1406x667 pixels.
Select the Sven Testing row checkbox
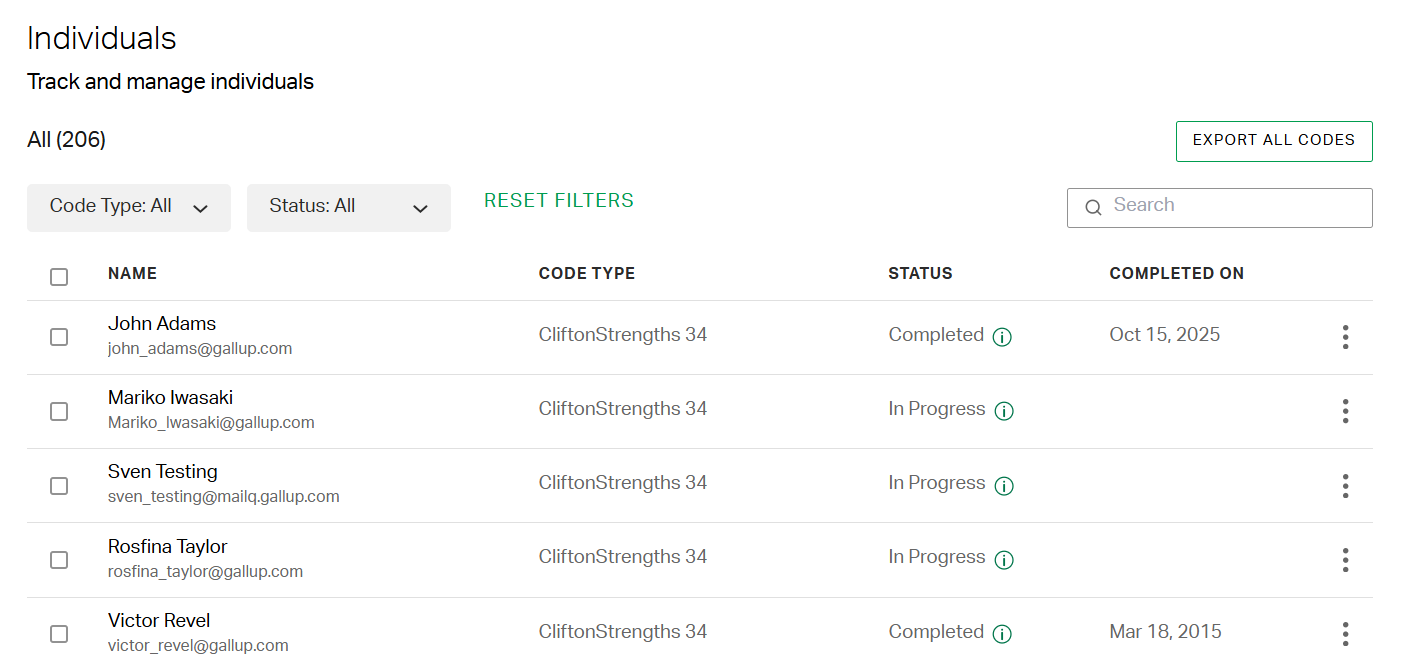(59, 486)
